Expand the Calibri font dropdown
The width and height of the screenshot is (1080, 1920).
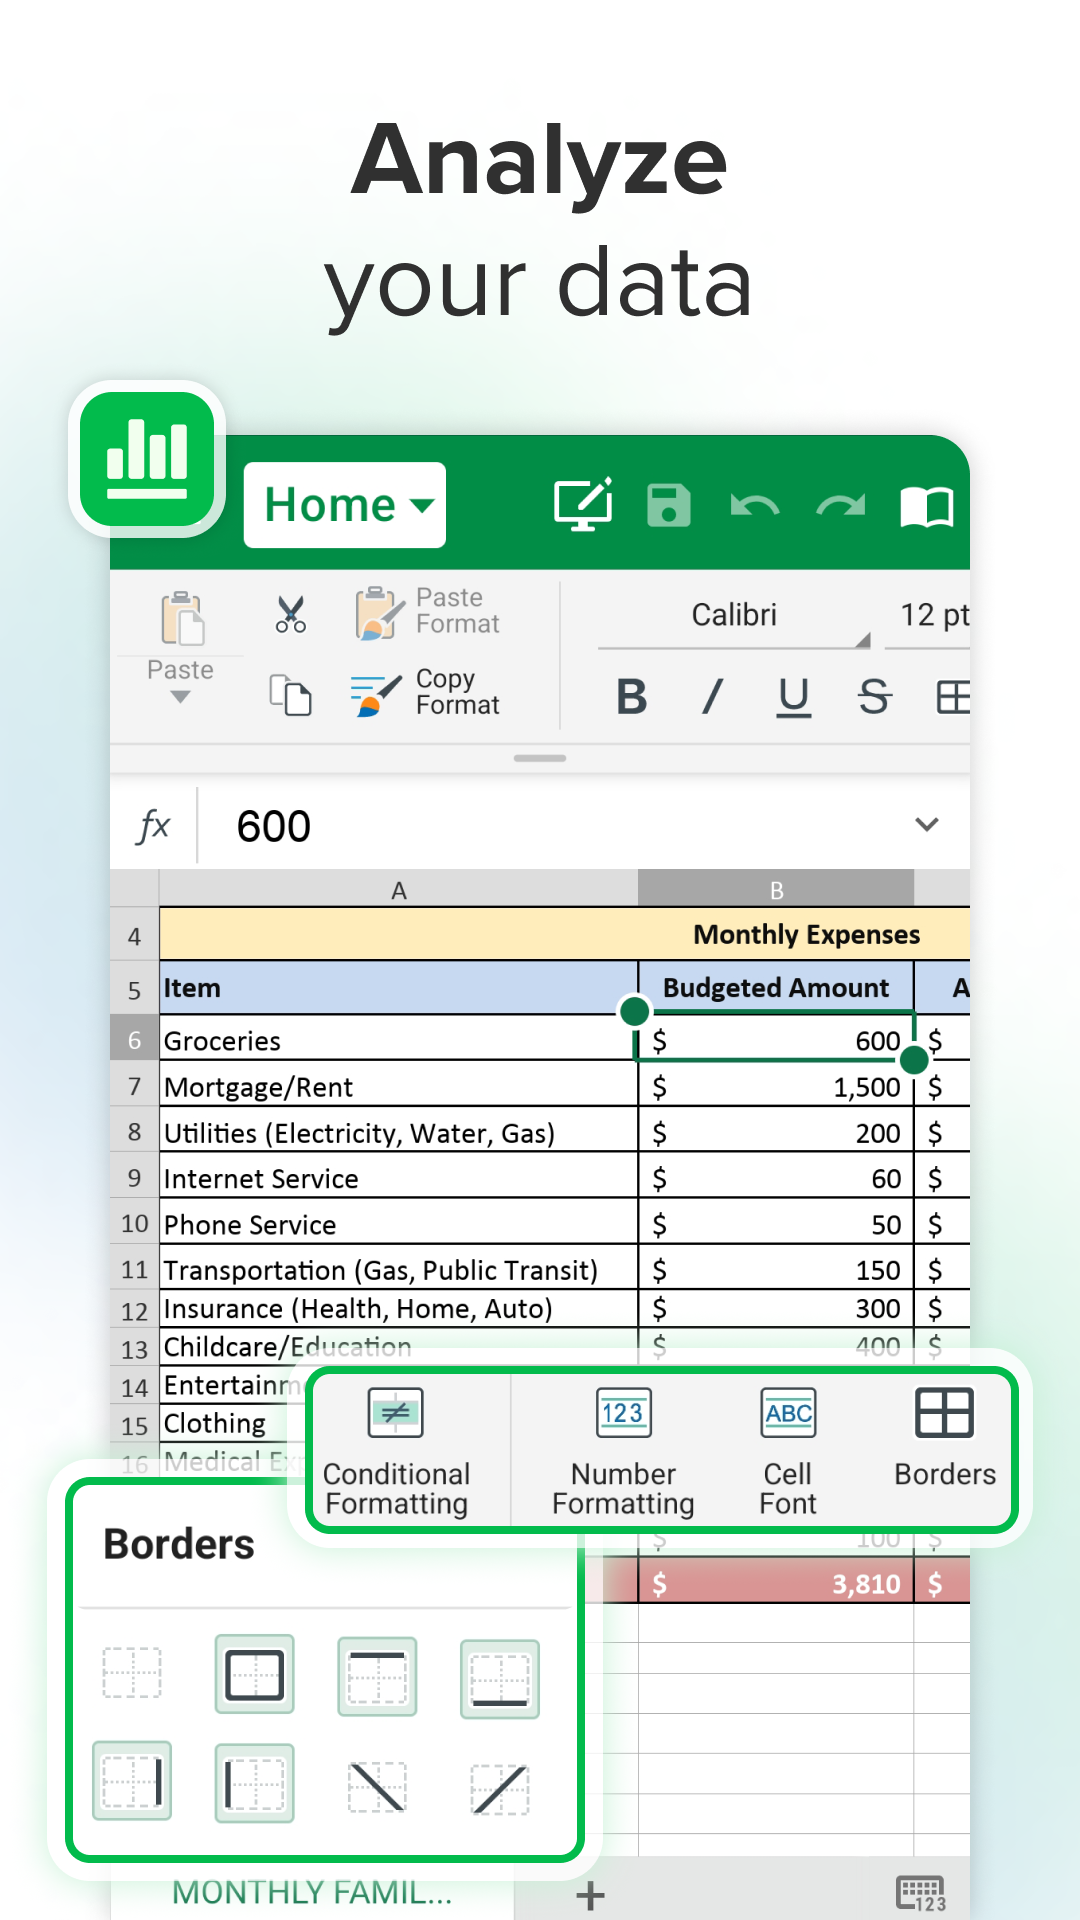(734, 616)
